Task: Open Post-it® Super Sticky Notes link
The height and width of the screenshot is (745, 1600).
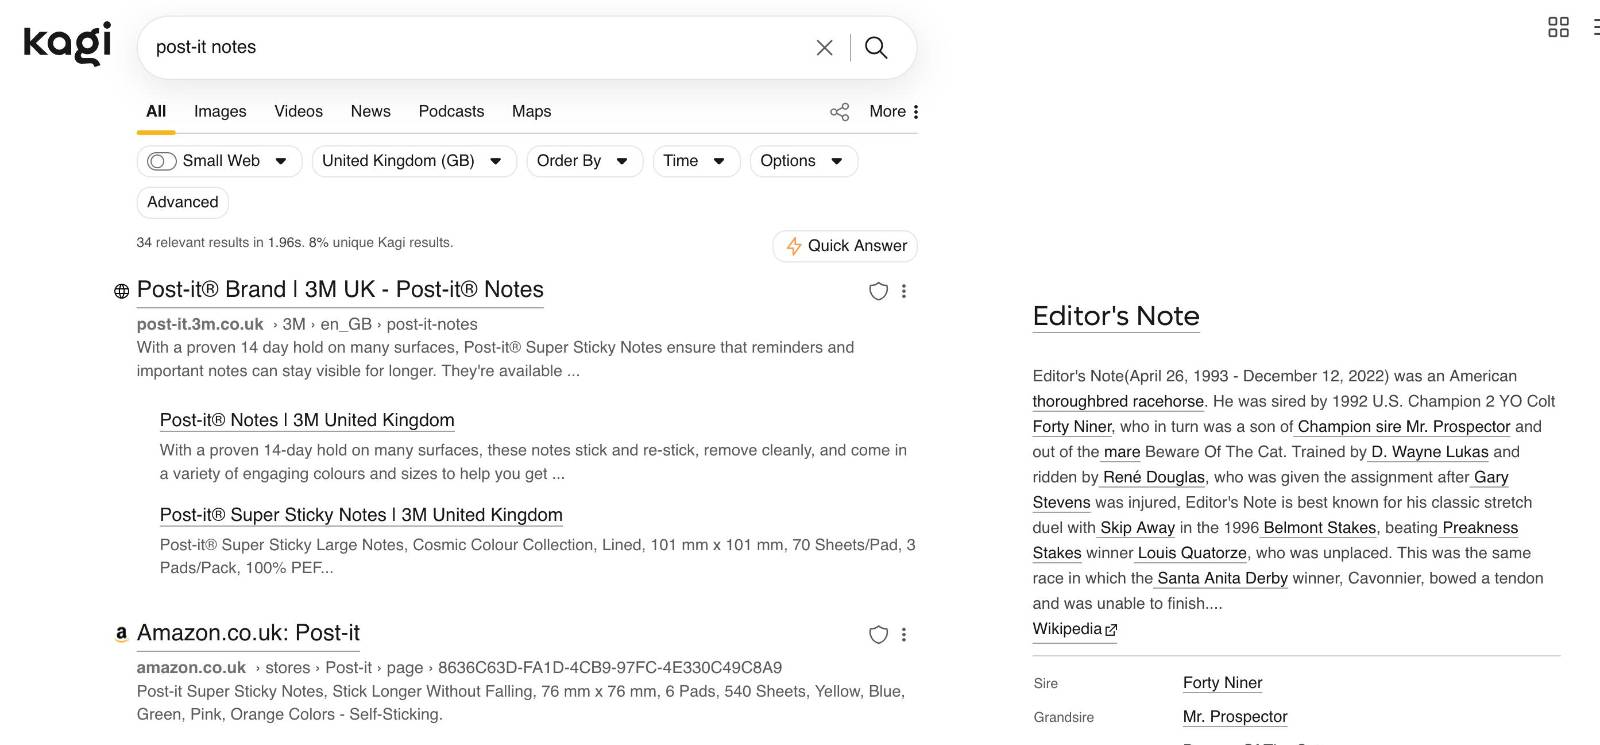Action: click(x=361, y=515)
